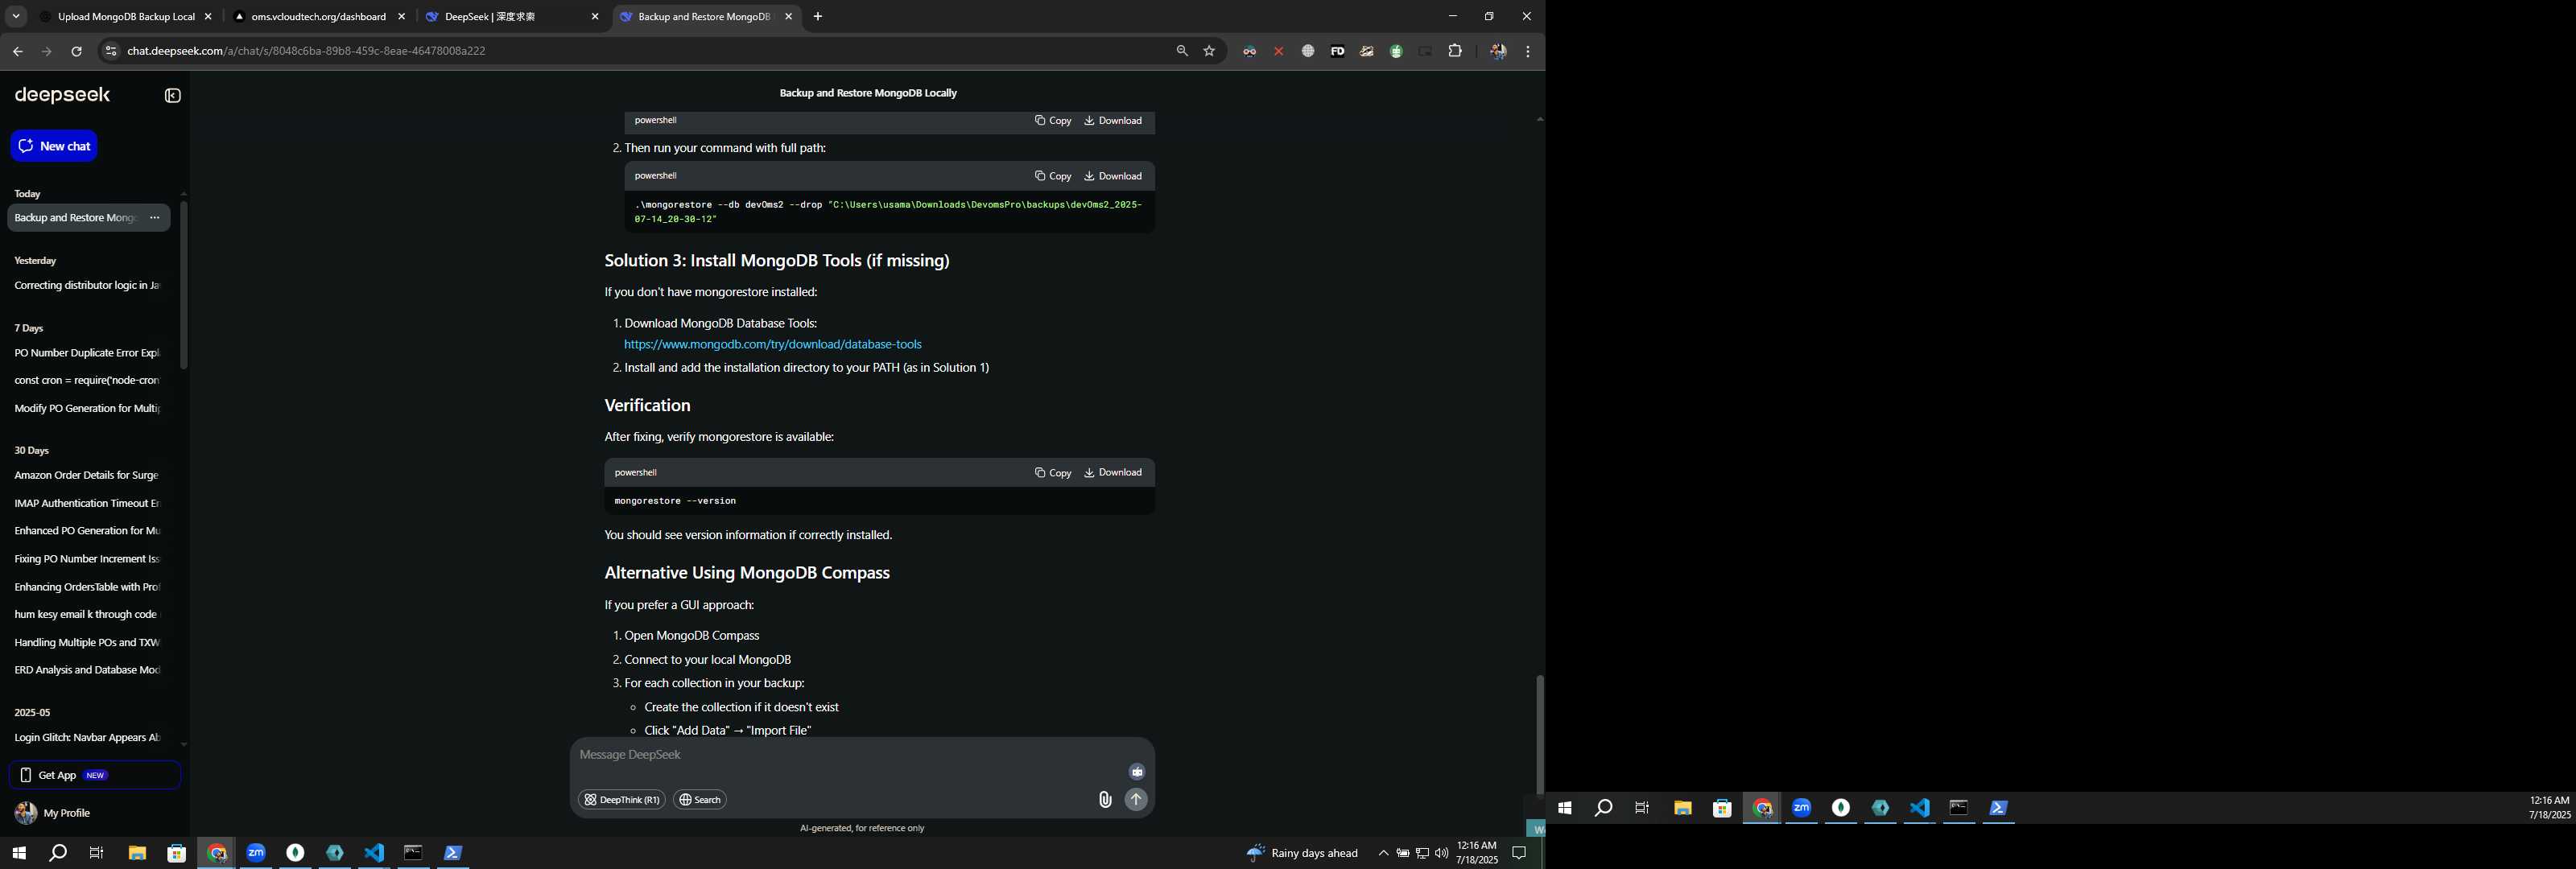
Task: Bookmark this page with star icon
Action: point(1209,51)
